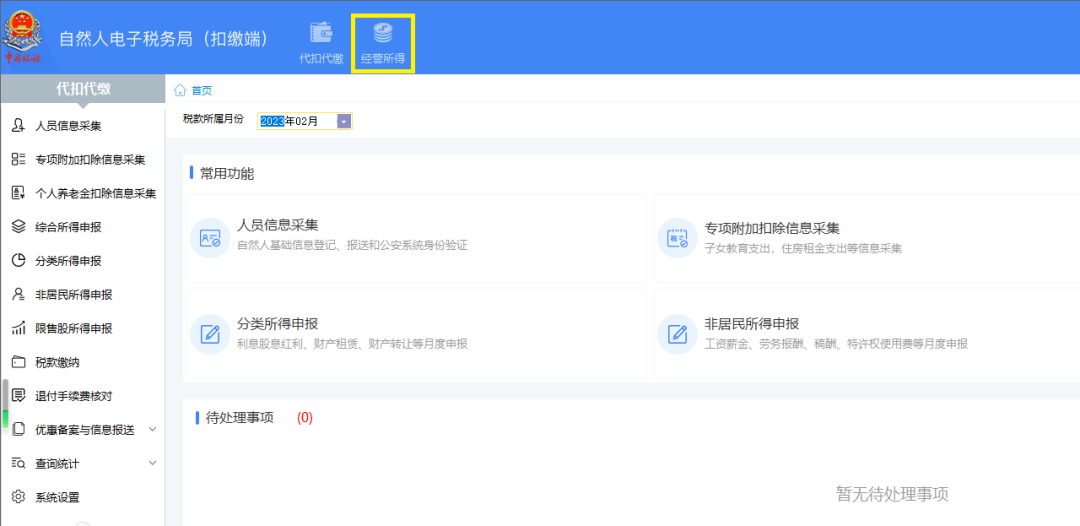Image resolution: width=1080 pixels, height=526 pixels.
Task: Click the tax bureau emblem logo
Action: [x=23, y=37]
